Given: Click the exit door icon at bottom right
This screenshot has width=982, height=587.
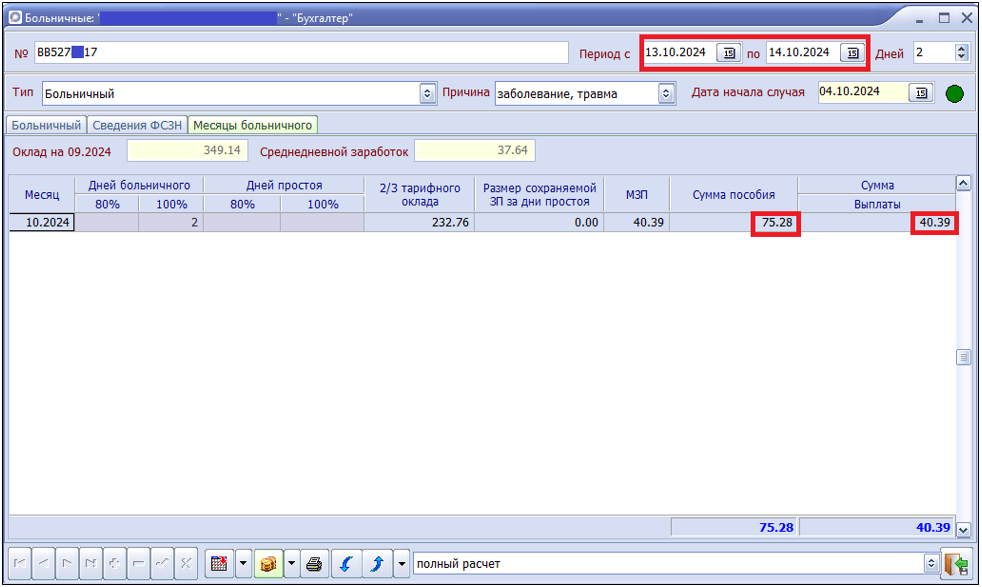Looking at the screenshot, I should [x=957, y=564].
